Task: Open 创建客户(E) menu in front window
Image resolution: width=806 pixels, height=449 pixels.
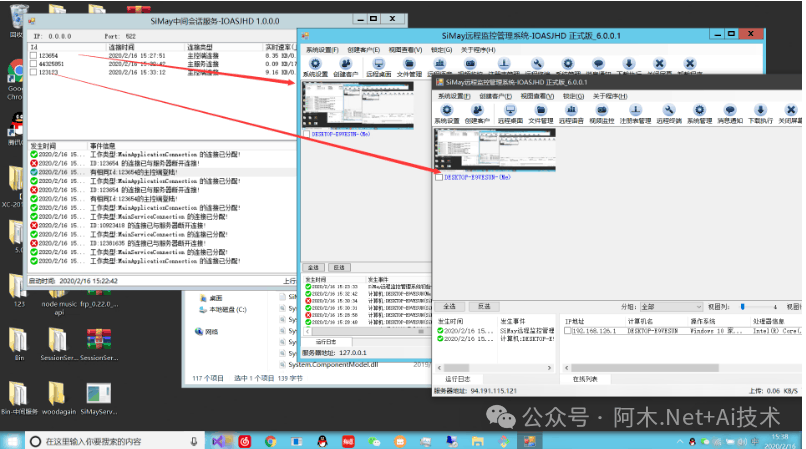Action: (x=496, y=96)
